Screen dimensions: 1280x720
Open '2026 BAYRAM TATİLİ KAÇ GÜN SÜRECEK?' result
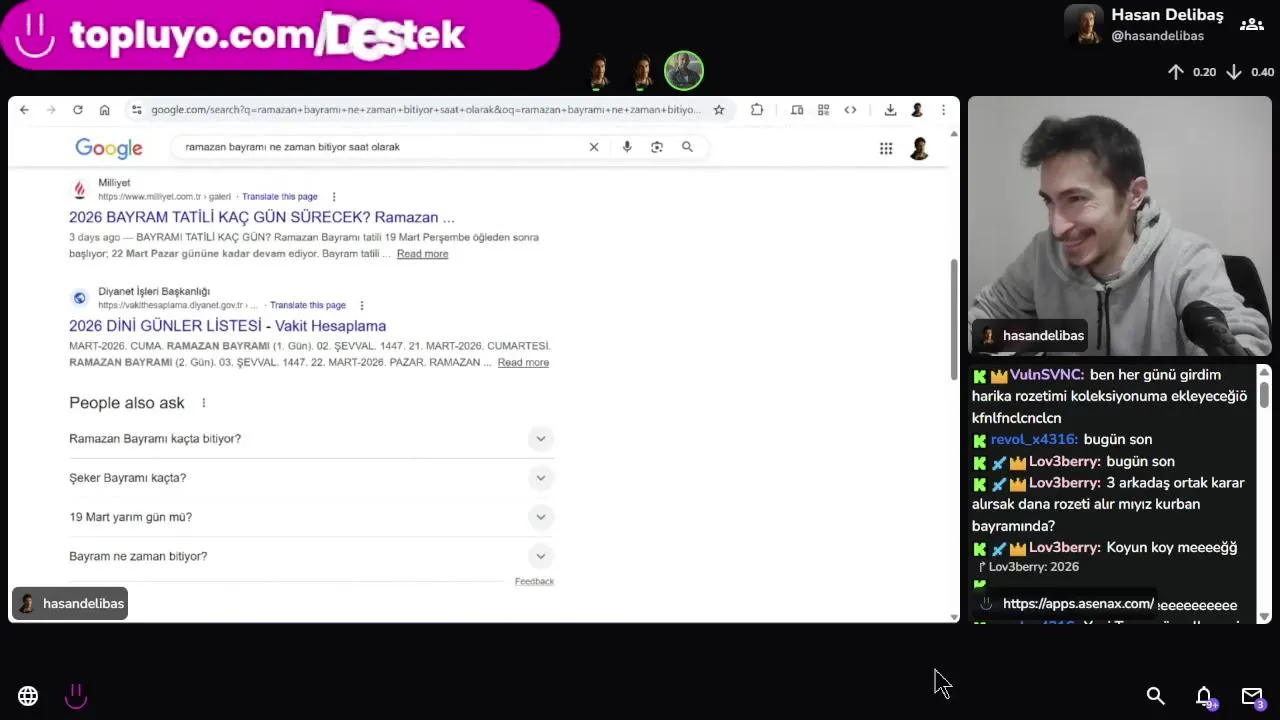click(x=262, y=217)
